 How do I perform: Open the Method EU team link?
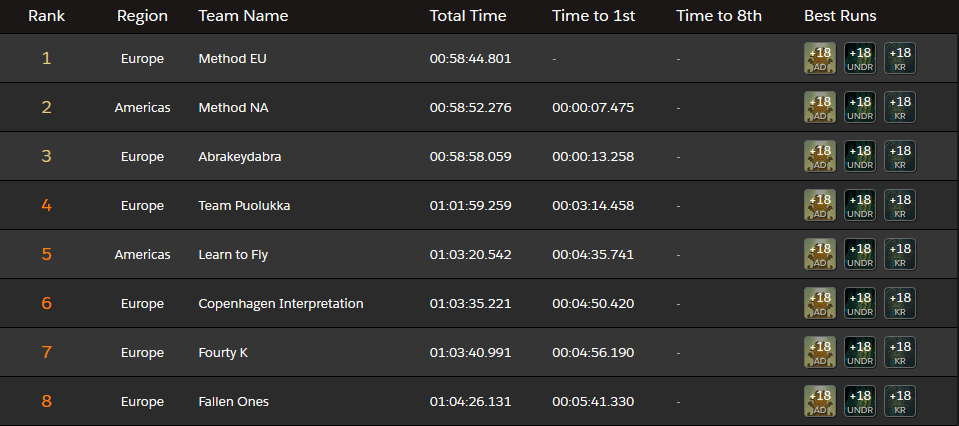pos(232,58)
